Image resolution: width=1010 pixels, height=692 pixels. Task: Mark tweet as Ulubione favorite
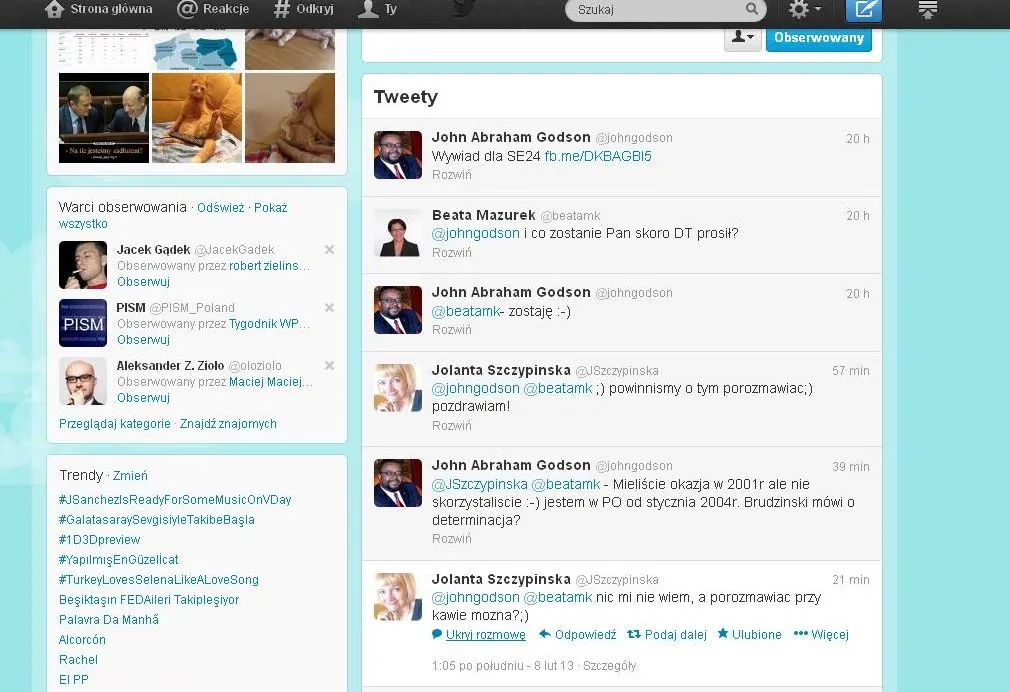point(749,635)
